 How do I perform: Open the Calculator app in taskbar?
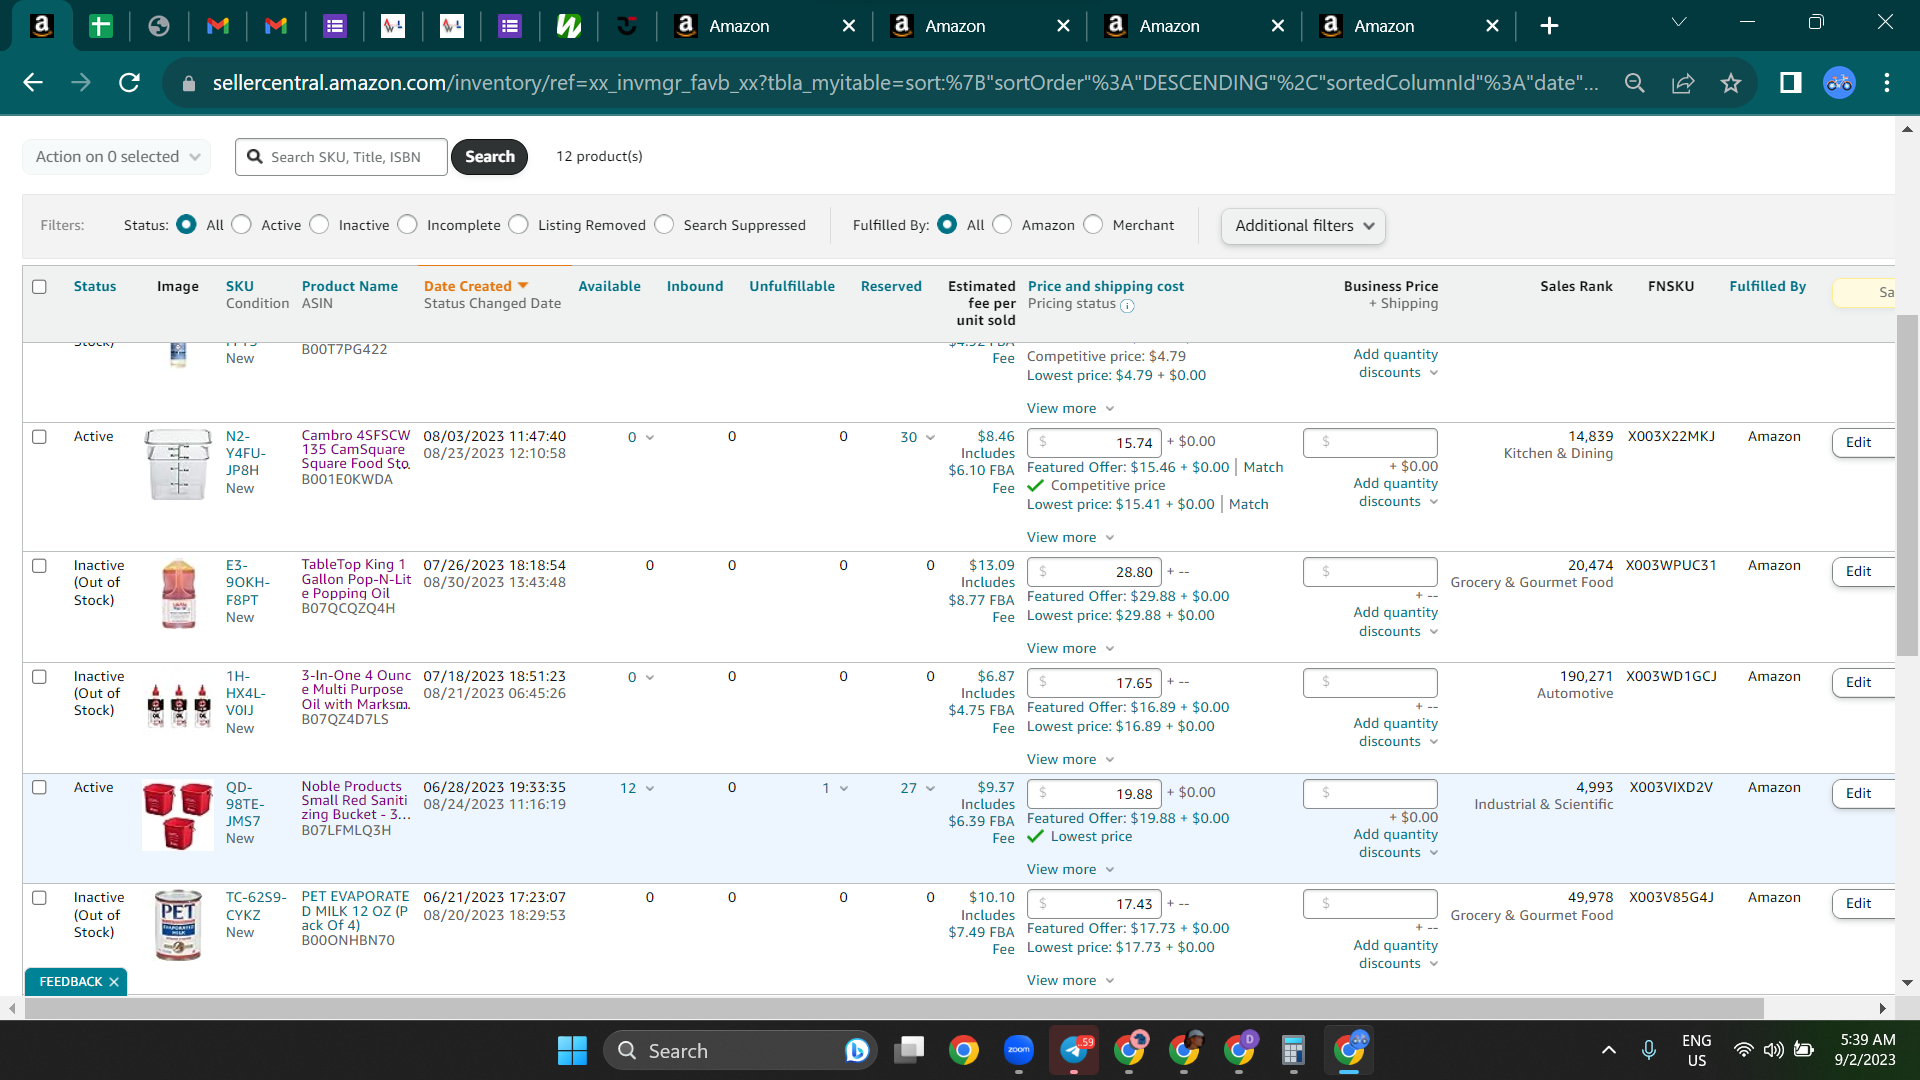1293,1051
